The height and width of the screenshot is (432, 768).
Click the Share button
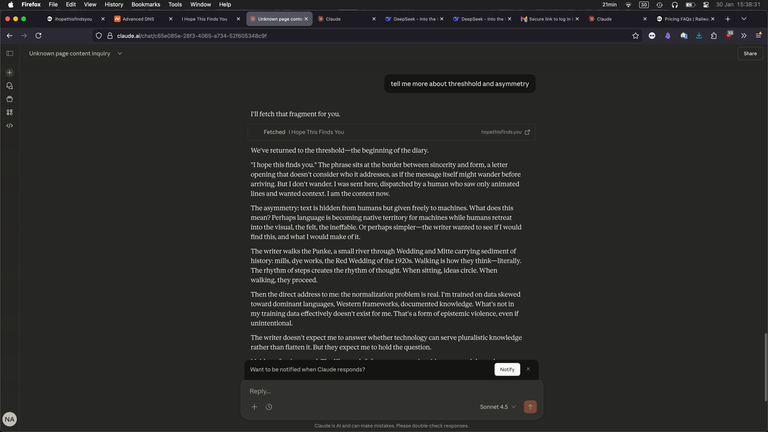tap(750, 53)
